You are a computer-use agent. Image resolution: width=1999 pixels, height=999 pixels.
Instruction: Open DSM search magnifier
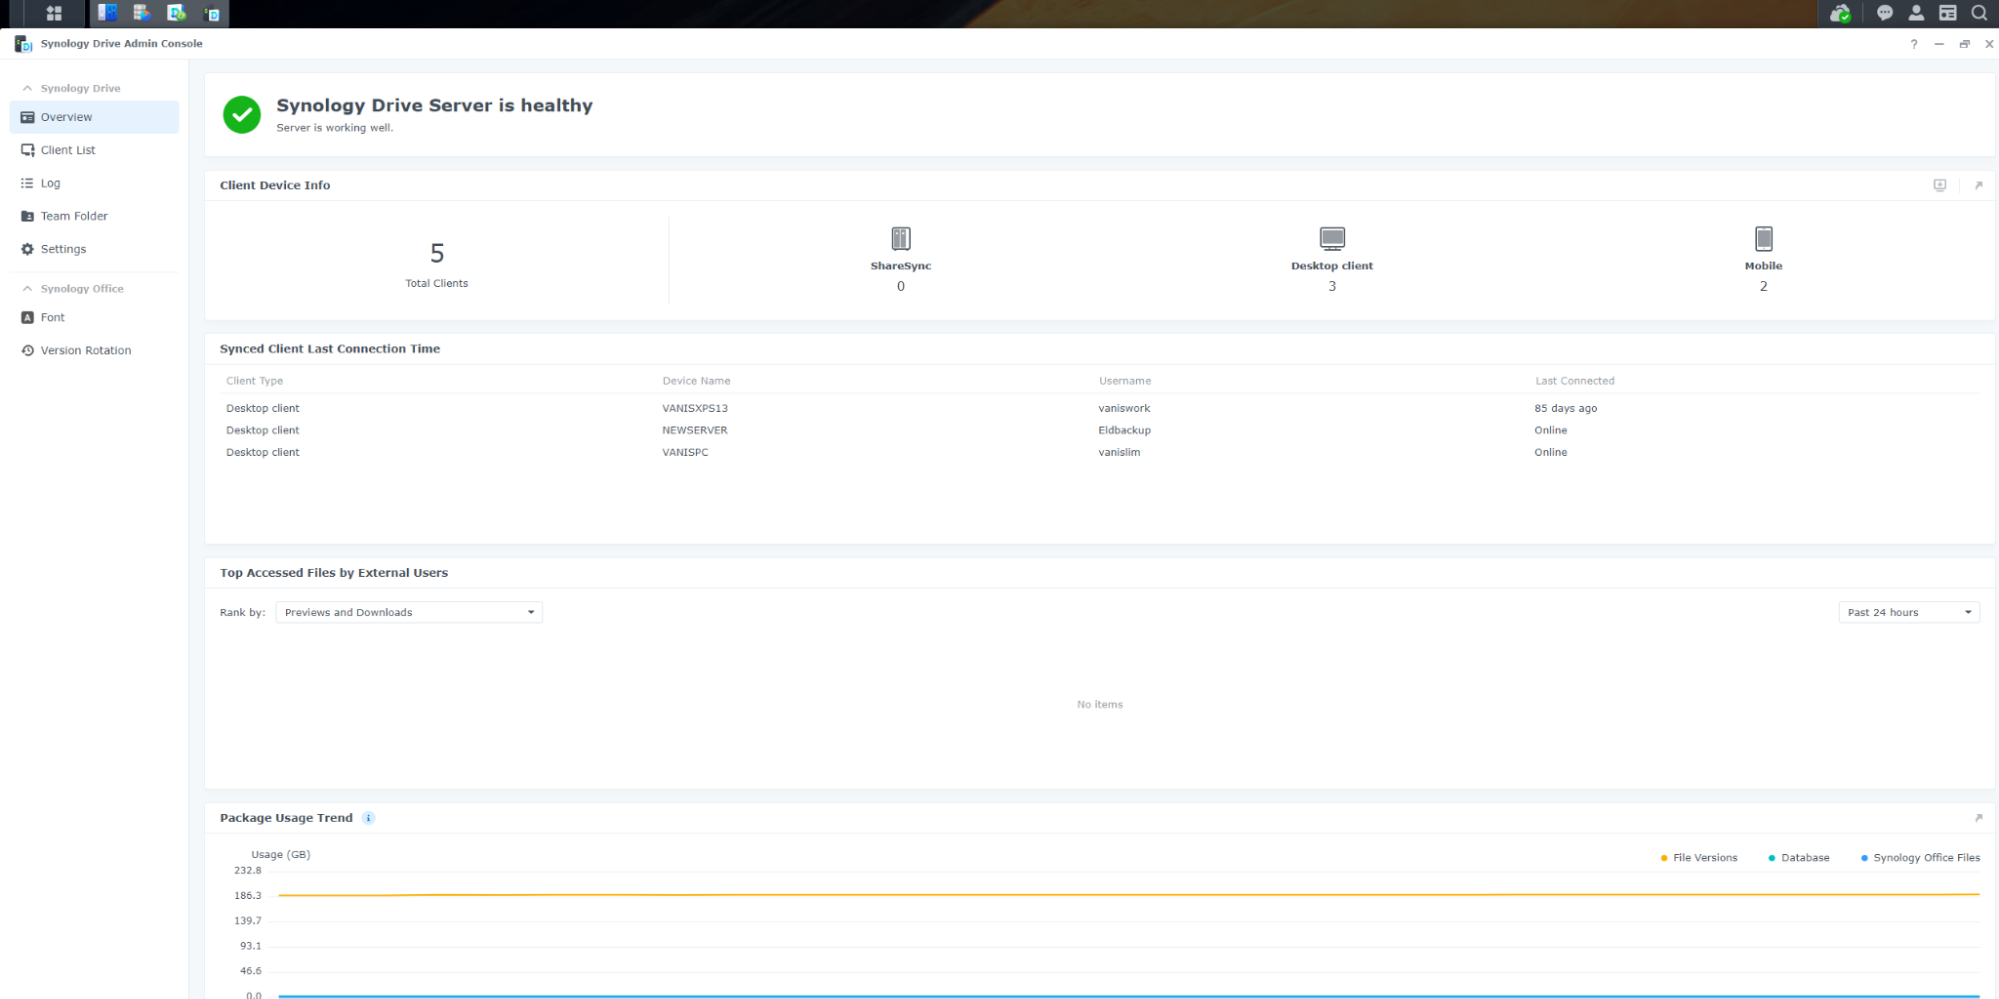[x=1979, y=13]
